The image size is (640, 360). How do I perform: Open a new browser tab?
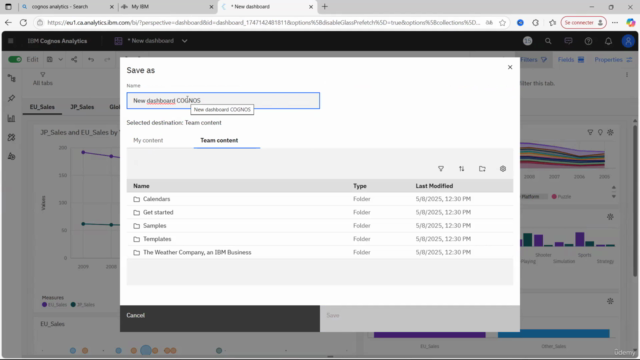pos(325,7)
